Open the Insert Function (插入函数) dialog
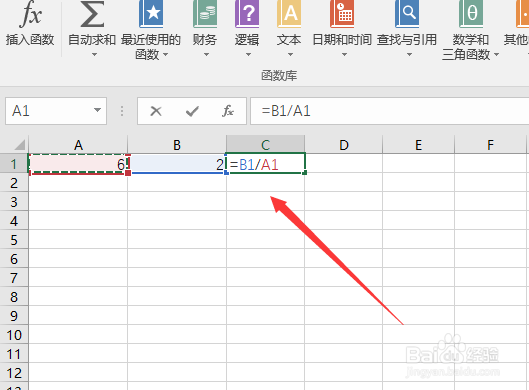This screenshot has height=390, width=529. (x=30, y=24)
